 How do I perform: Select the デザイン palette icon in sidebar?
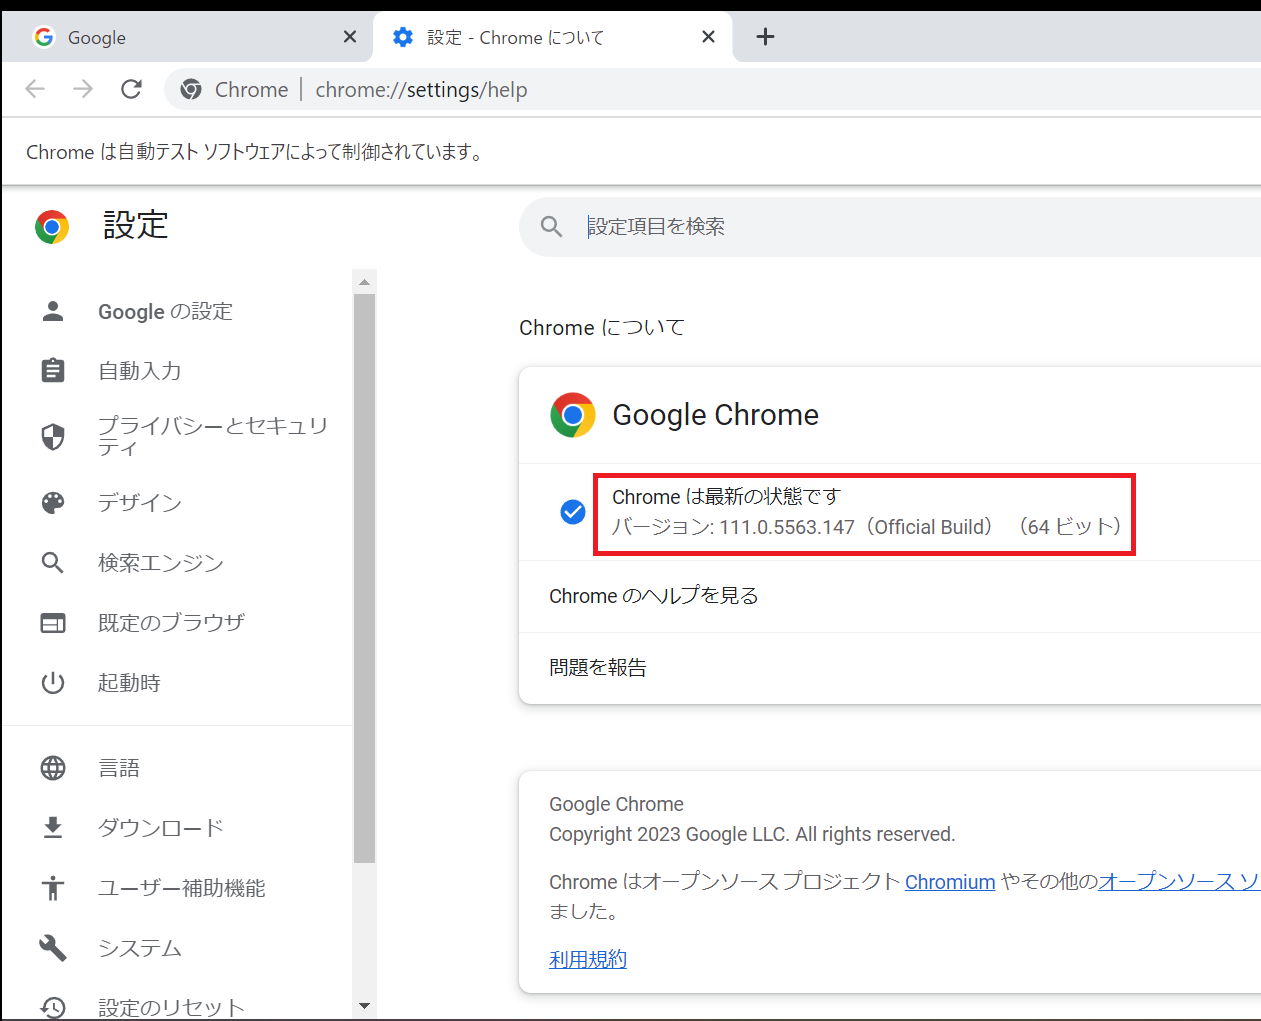52,502
